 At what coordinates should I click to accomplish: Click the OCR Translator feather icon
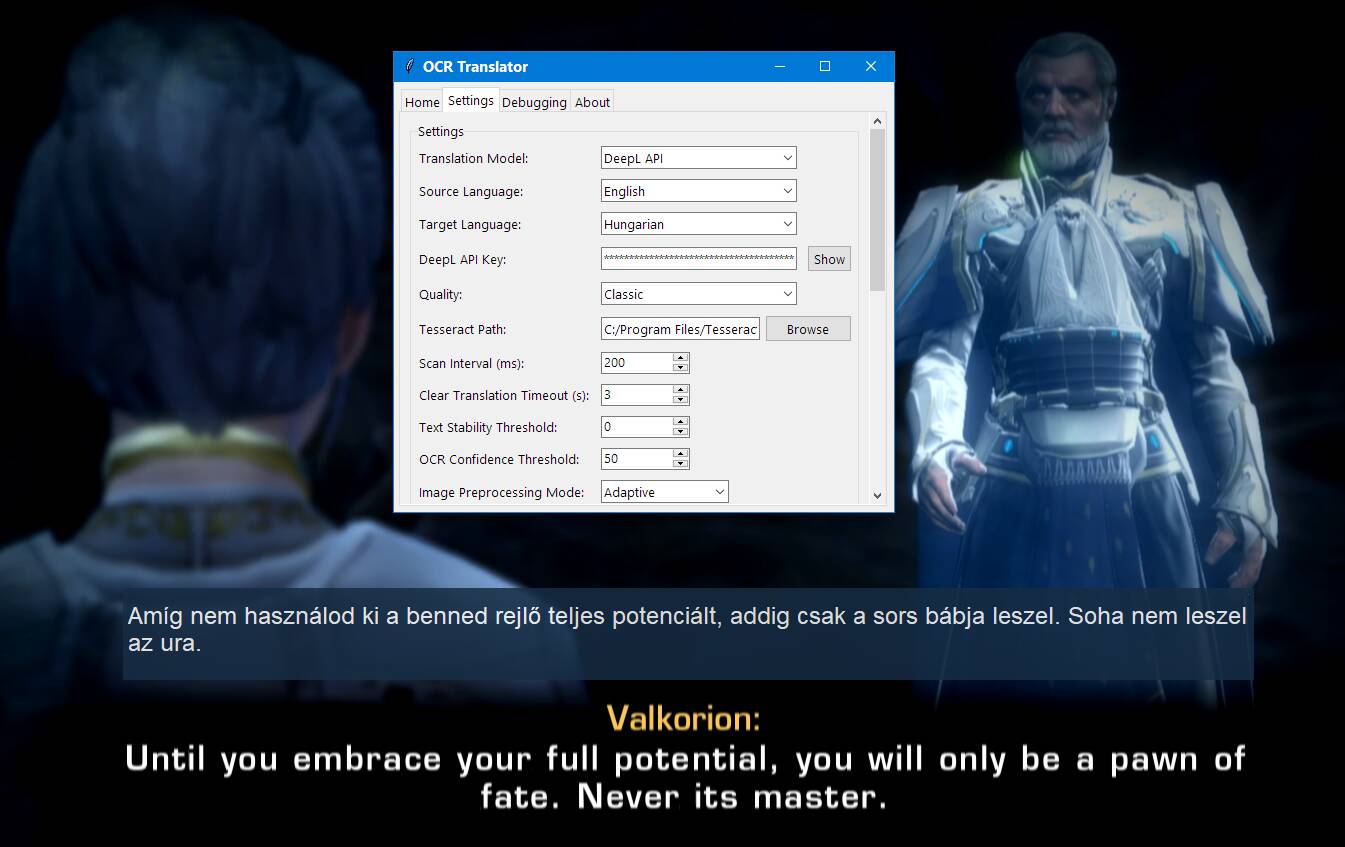409,67
